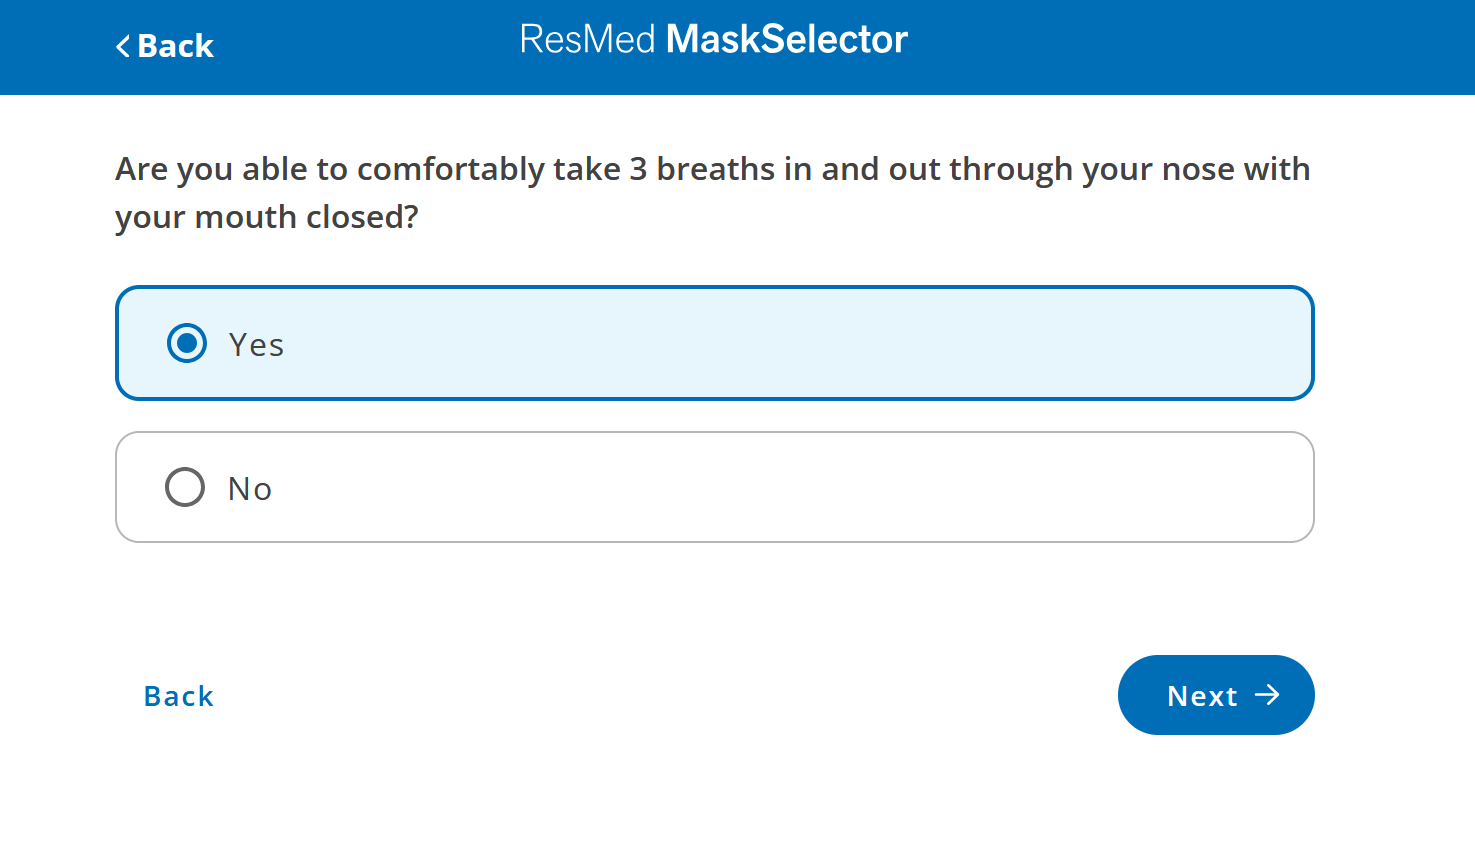Open the highlighted Yes option panel

pyautogui.click(x=715, y=343)
